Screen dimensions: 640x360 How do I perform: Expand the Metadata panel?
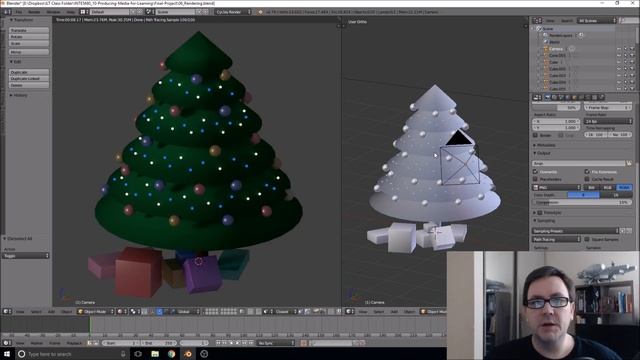click(x=544, y=145)
